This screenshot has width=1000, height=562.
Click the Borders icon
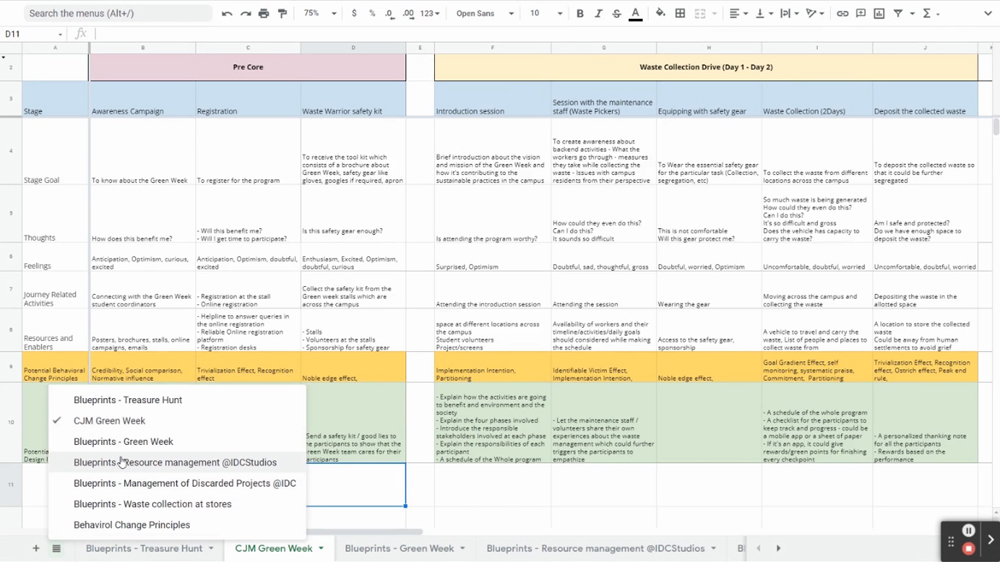680,13
